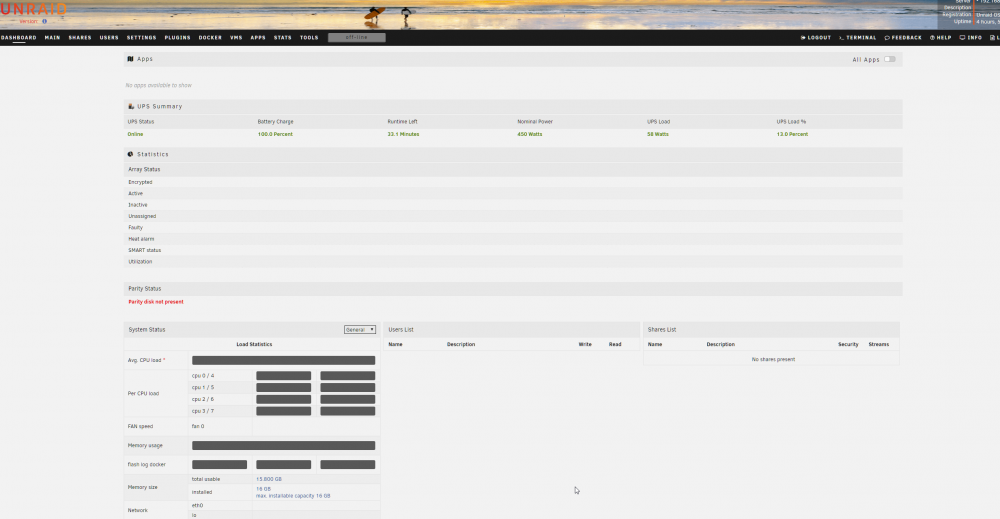Click the Shares List 'Security' column header
Screen dimensions: 1000x519
[848, 344]
